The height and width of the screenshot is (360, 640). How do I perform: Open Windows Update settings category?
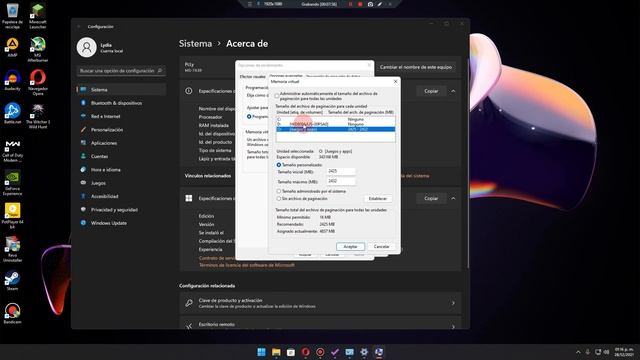[x=121, y=223]
